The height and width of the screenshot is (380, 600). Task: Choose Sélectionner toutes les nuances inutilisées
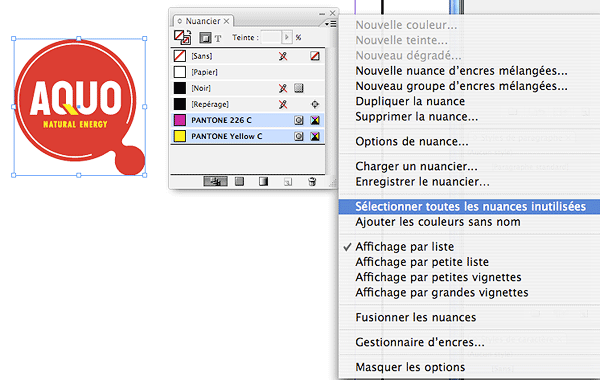pyautogui.click(x=470, y=207)
